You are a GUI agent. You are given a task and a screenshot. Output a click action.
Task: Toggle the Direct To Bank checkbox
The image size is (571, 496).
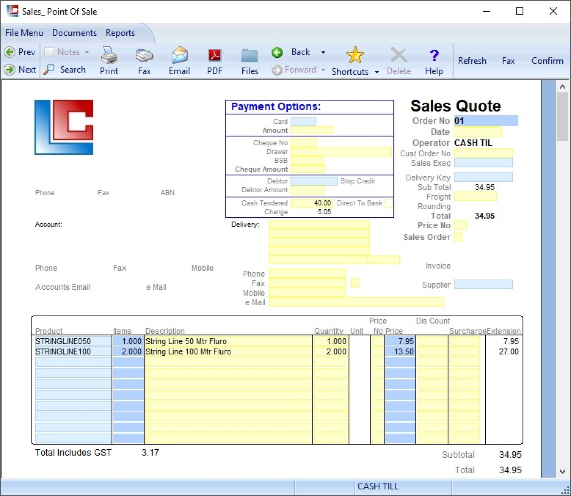click(x=389, y=203)
